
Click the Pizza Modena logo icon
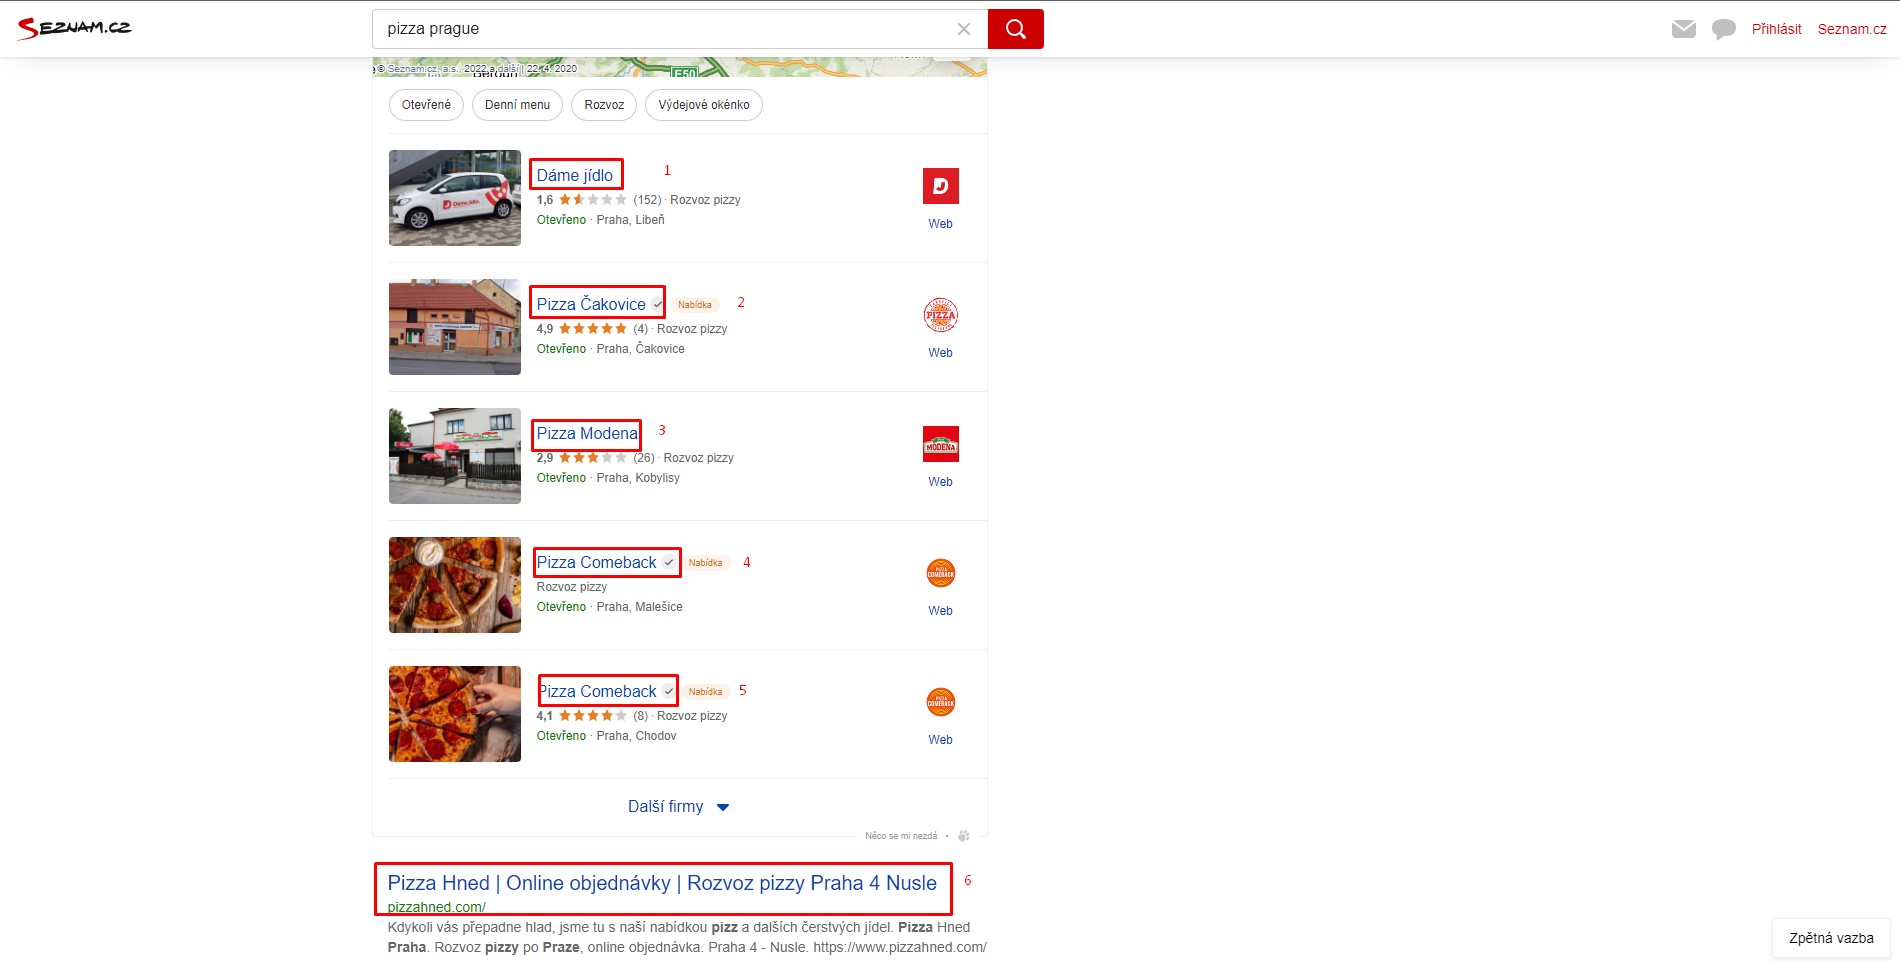pos(940,444)
